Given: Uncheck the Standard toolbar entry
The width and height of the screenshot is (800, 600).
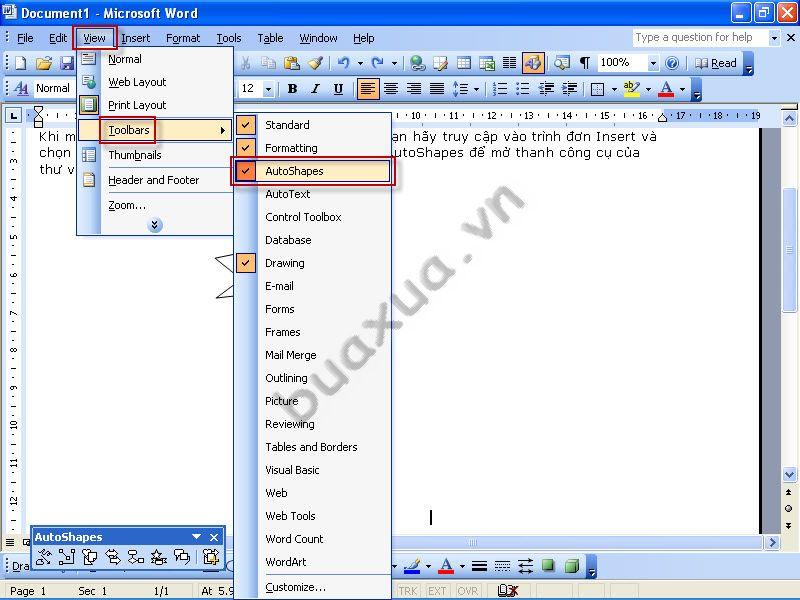Looking at the screenshot, I should (312, 125).
